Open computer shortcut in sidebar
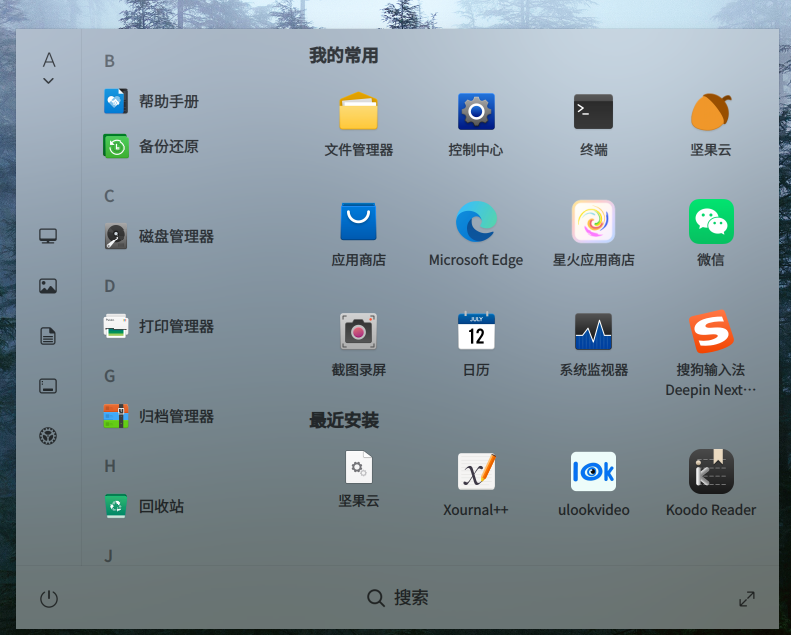The width and height of the screenshot is (791, 635). pyautogui.click(x=48, y=236)
